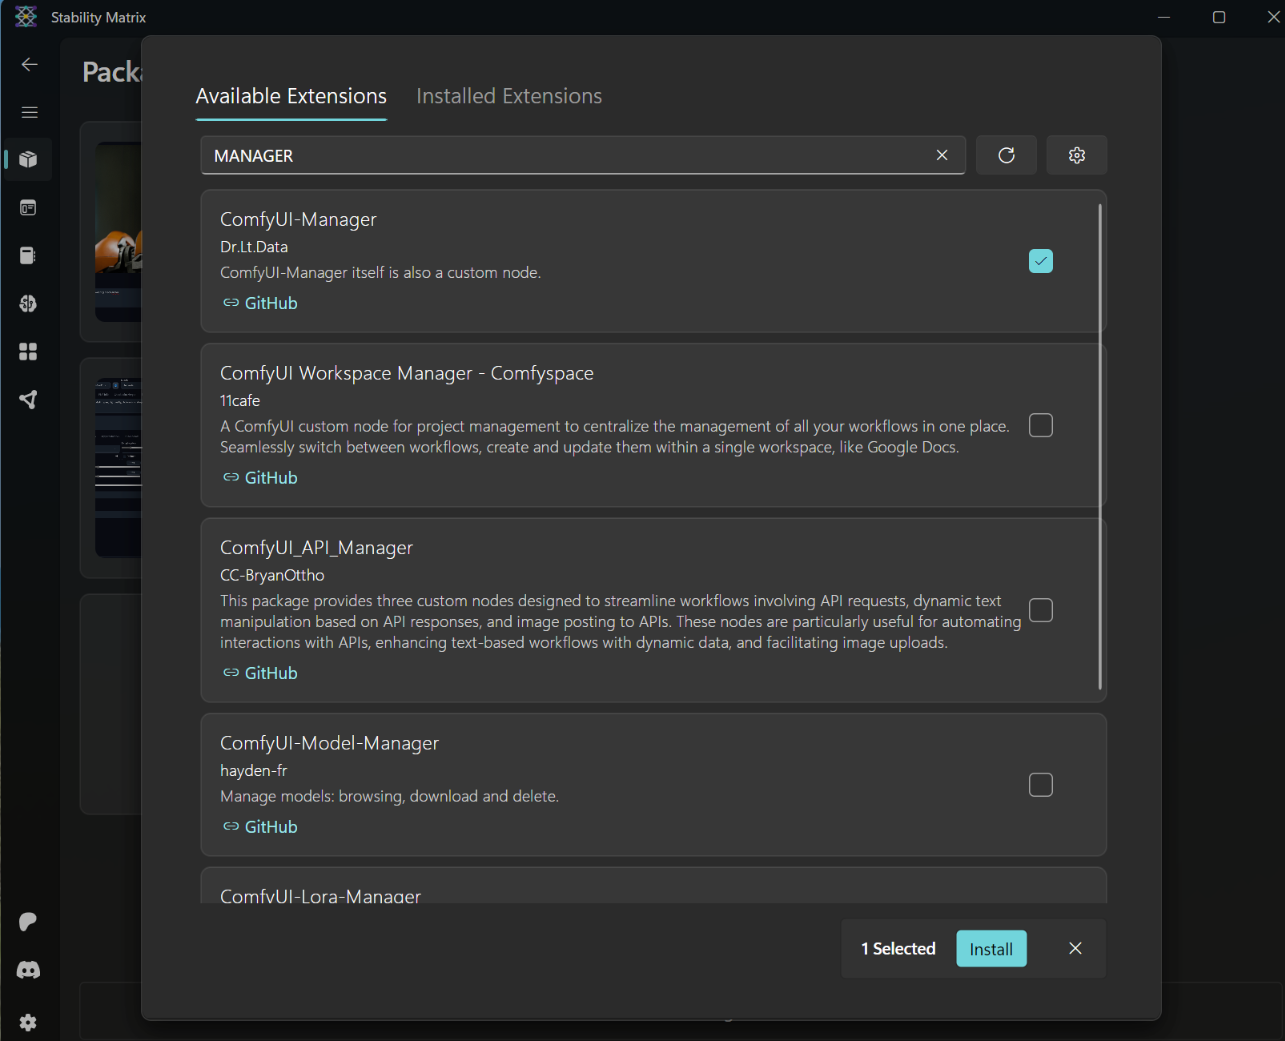
Task: Open the Workflows paper-plane icon
Action: (28, 400)
